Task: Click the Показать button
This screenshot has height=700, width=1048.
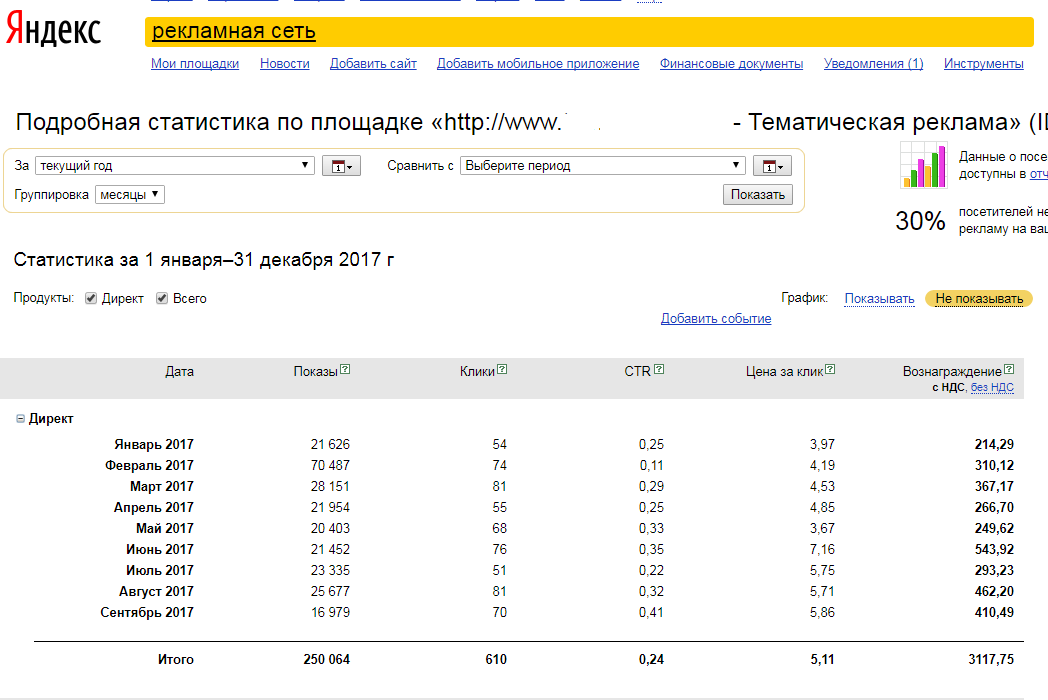Action: click(757, 195)
